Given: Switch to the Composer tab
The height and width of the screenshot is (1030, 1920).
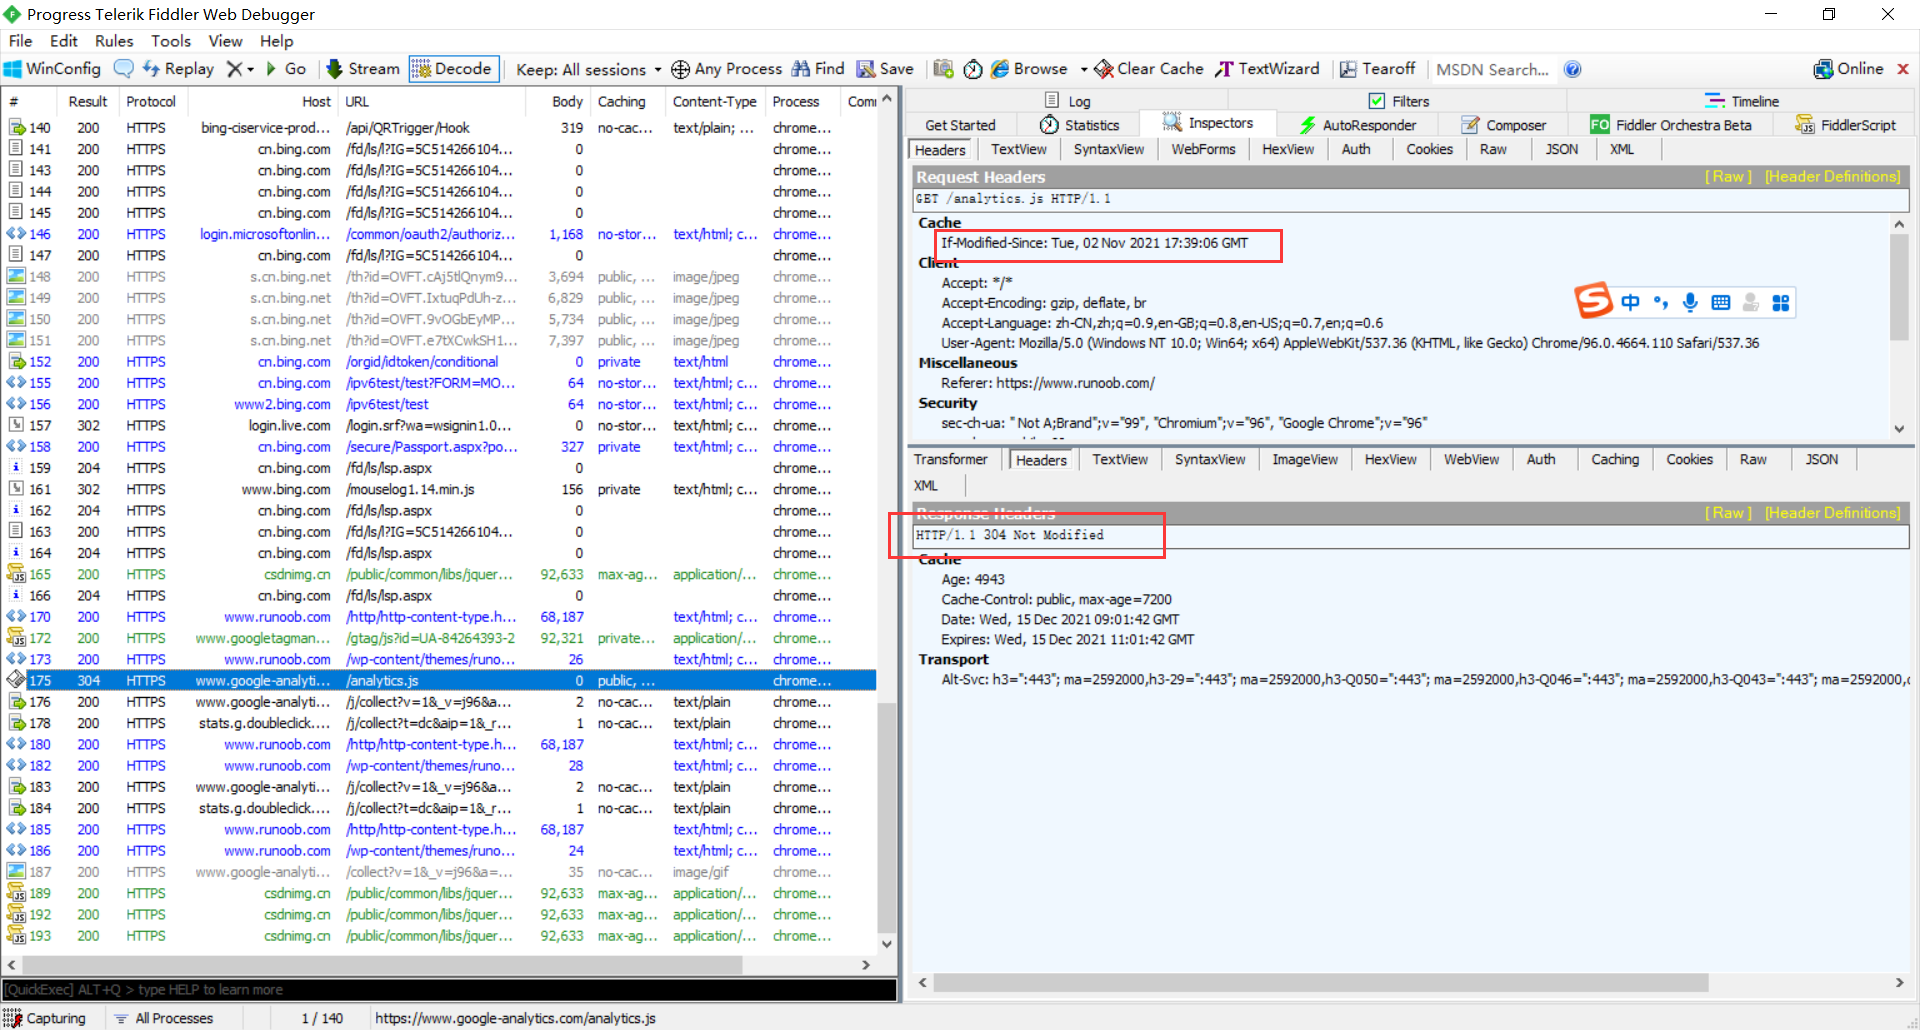Looking at the screenshot, I should point(1503,125).
